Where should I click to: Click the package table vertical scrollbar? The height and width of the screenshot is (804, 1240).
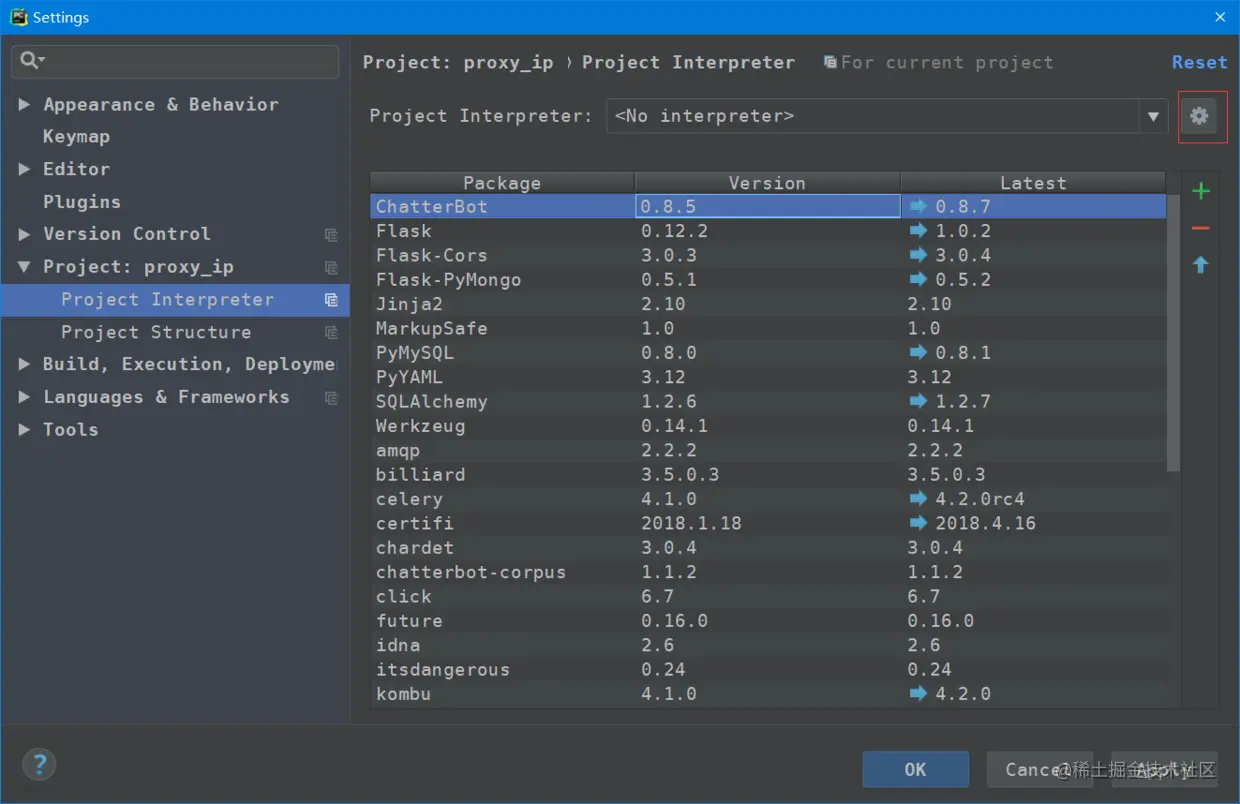(x=1173, y=332)
